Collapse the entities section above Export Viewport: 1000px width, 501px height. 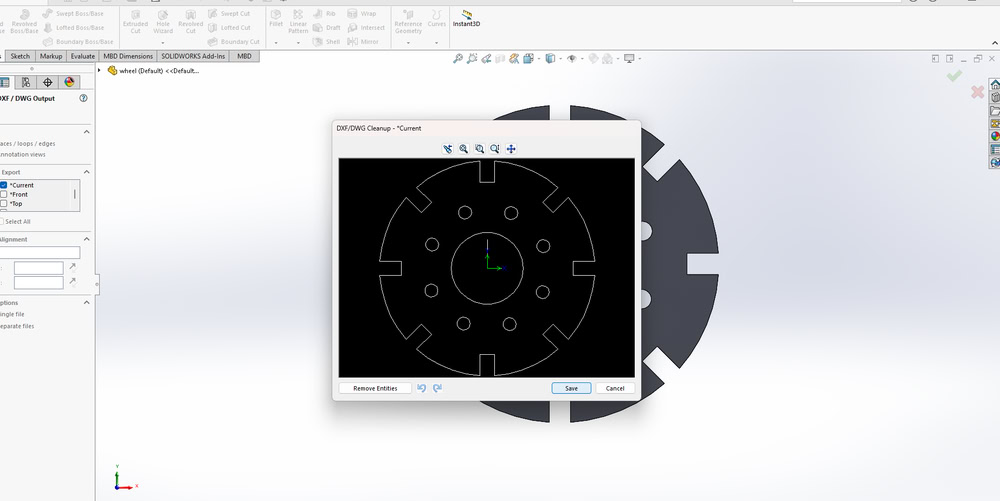tap(87, 132)
